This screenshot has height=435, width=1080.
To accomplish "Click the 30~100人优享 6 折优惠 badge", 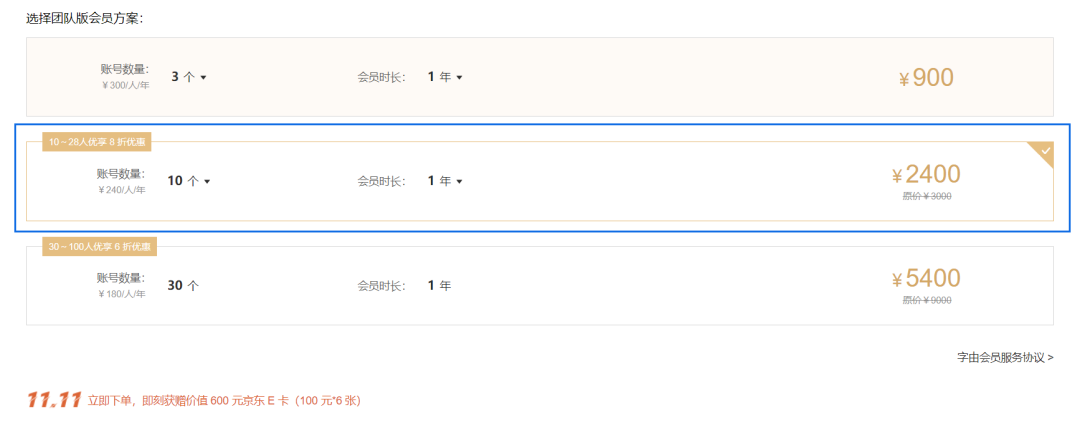I will click(x=99, y=246).
